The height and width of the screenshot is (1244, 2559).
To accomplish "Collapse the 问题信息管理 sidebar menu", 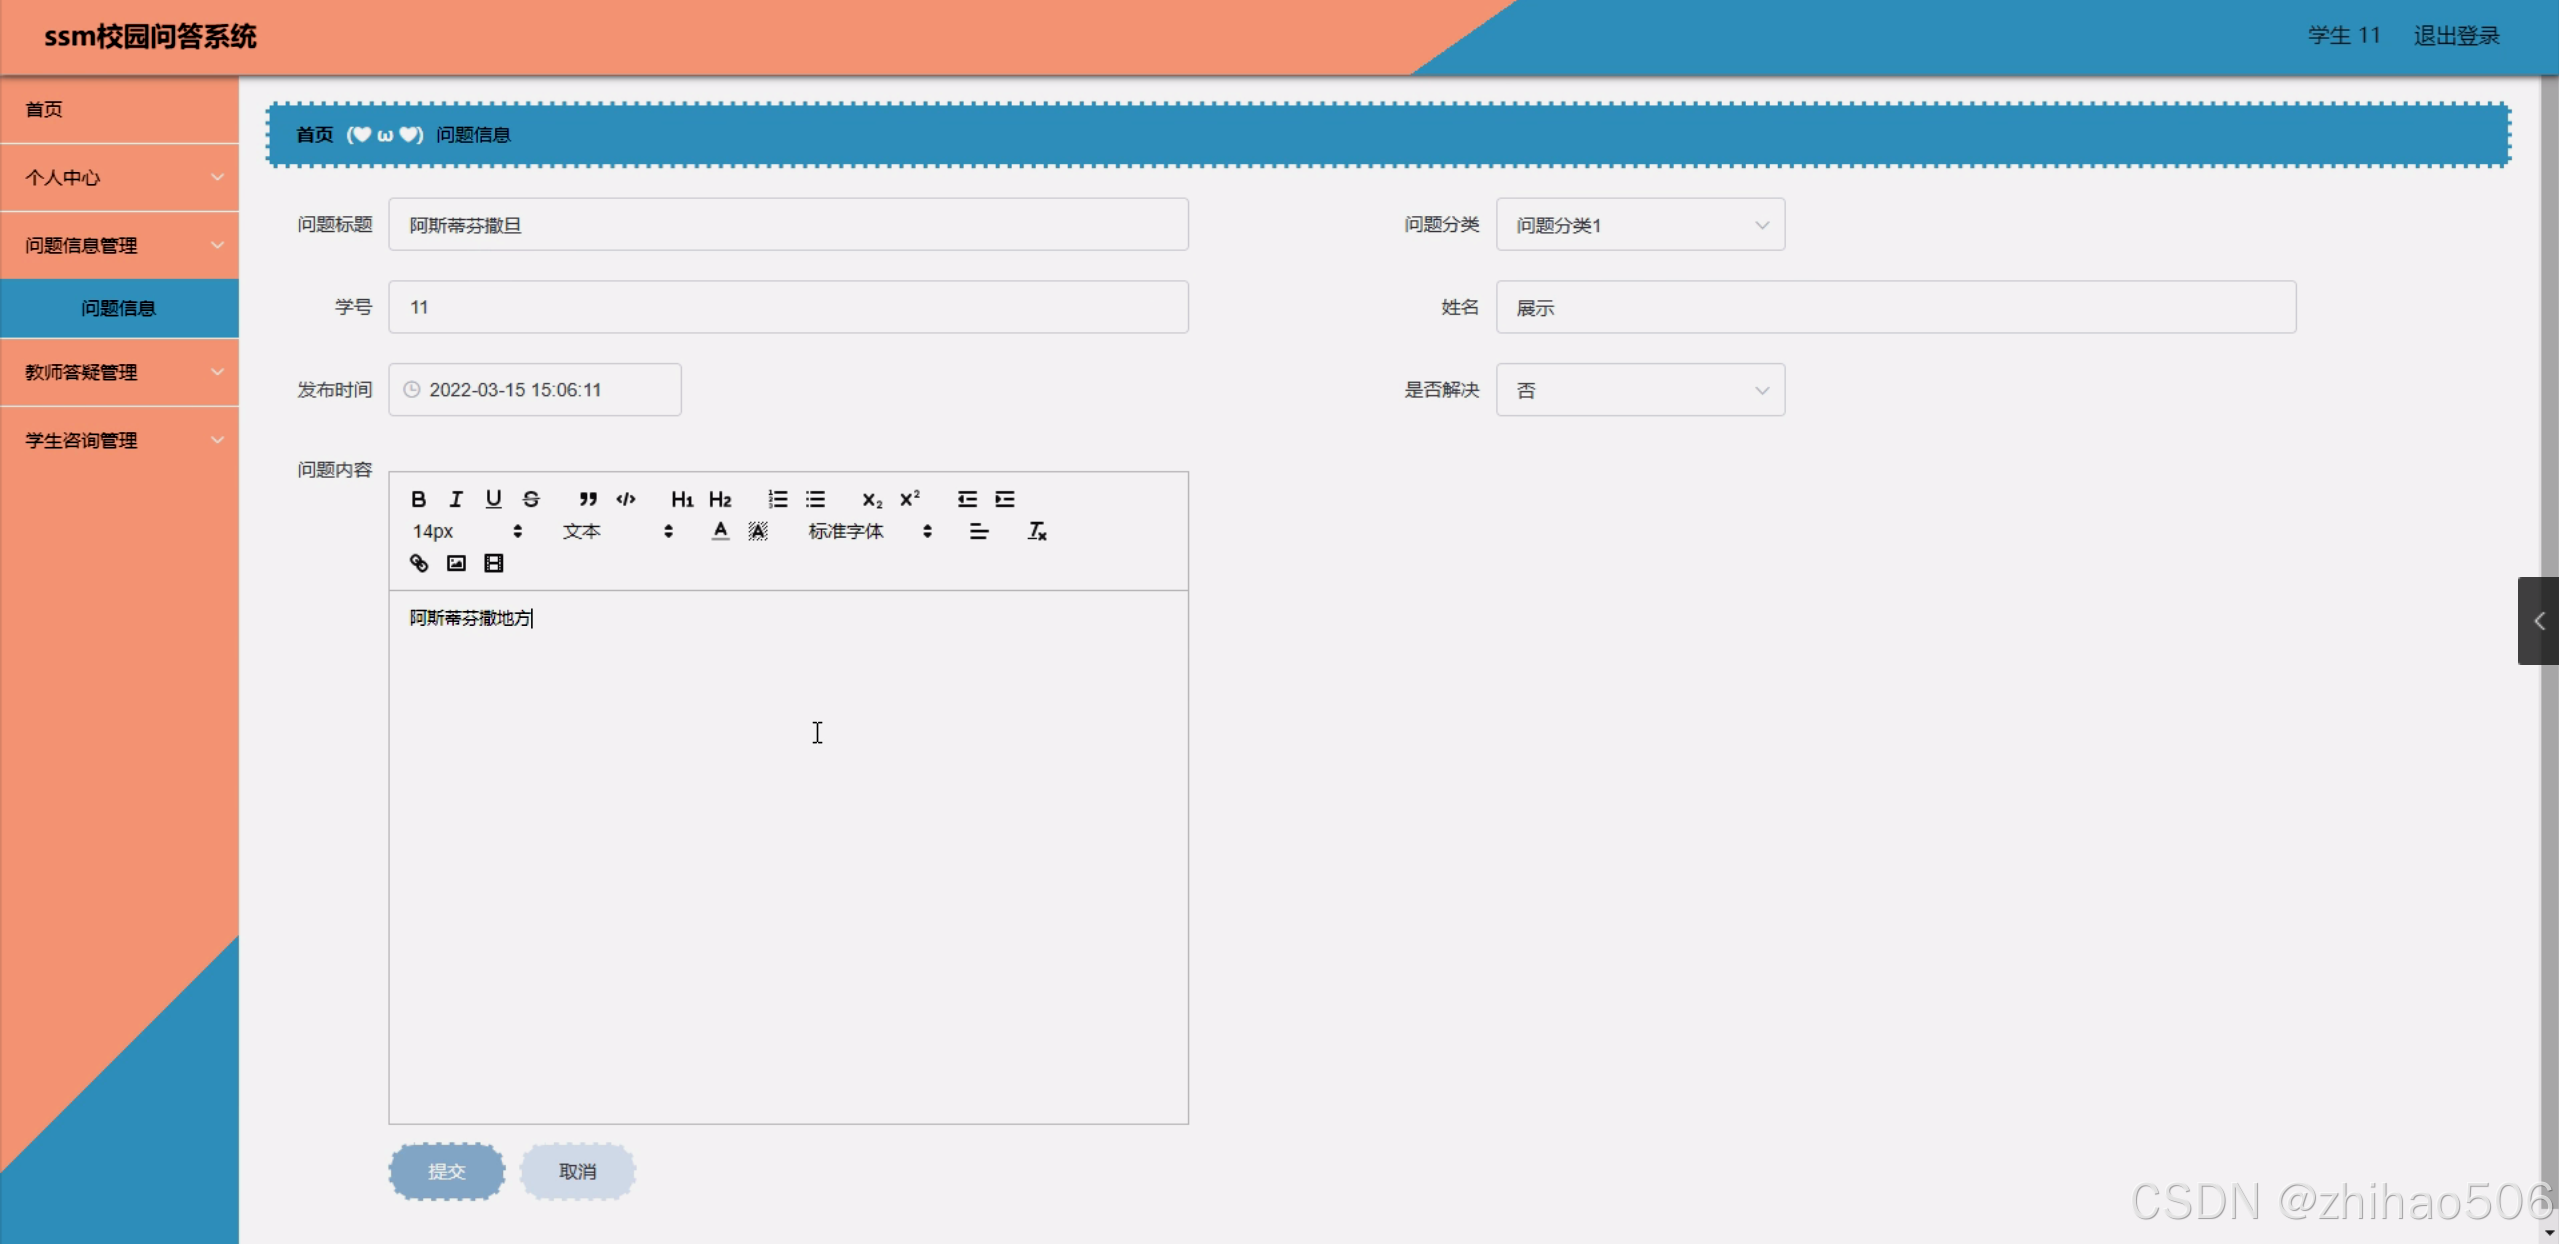I will tap(120, 245).
